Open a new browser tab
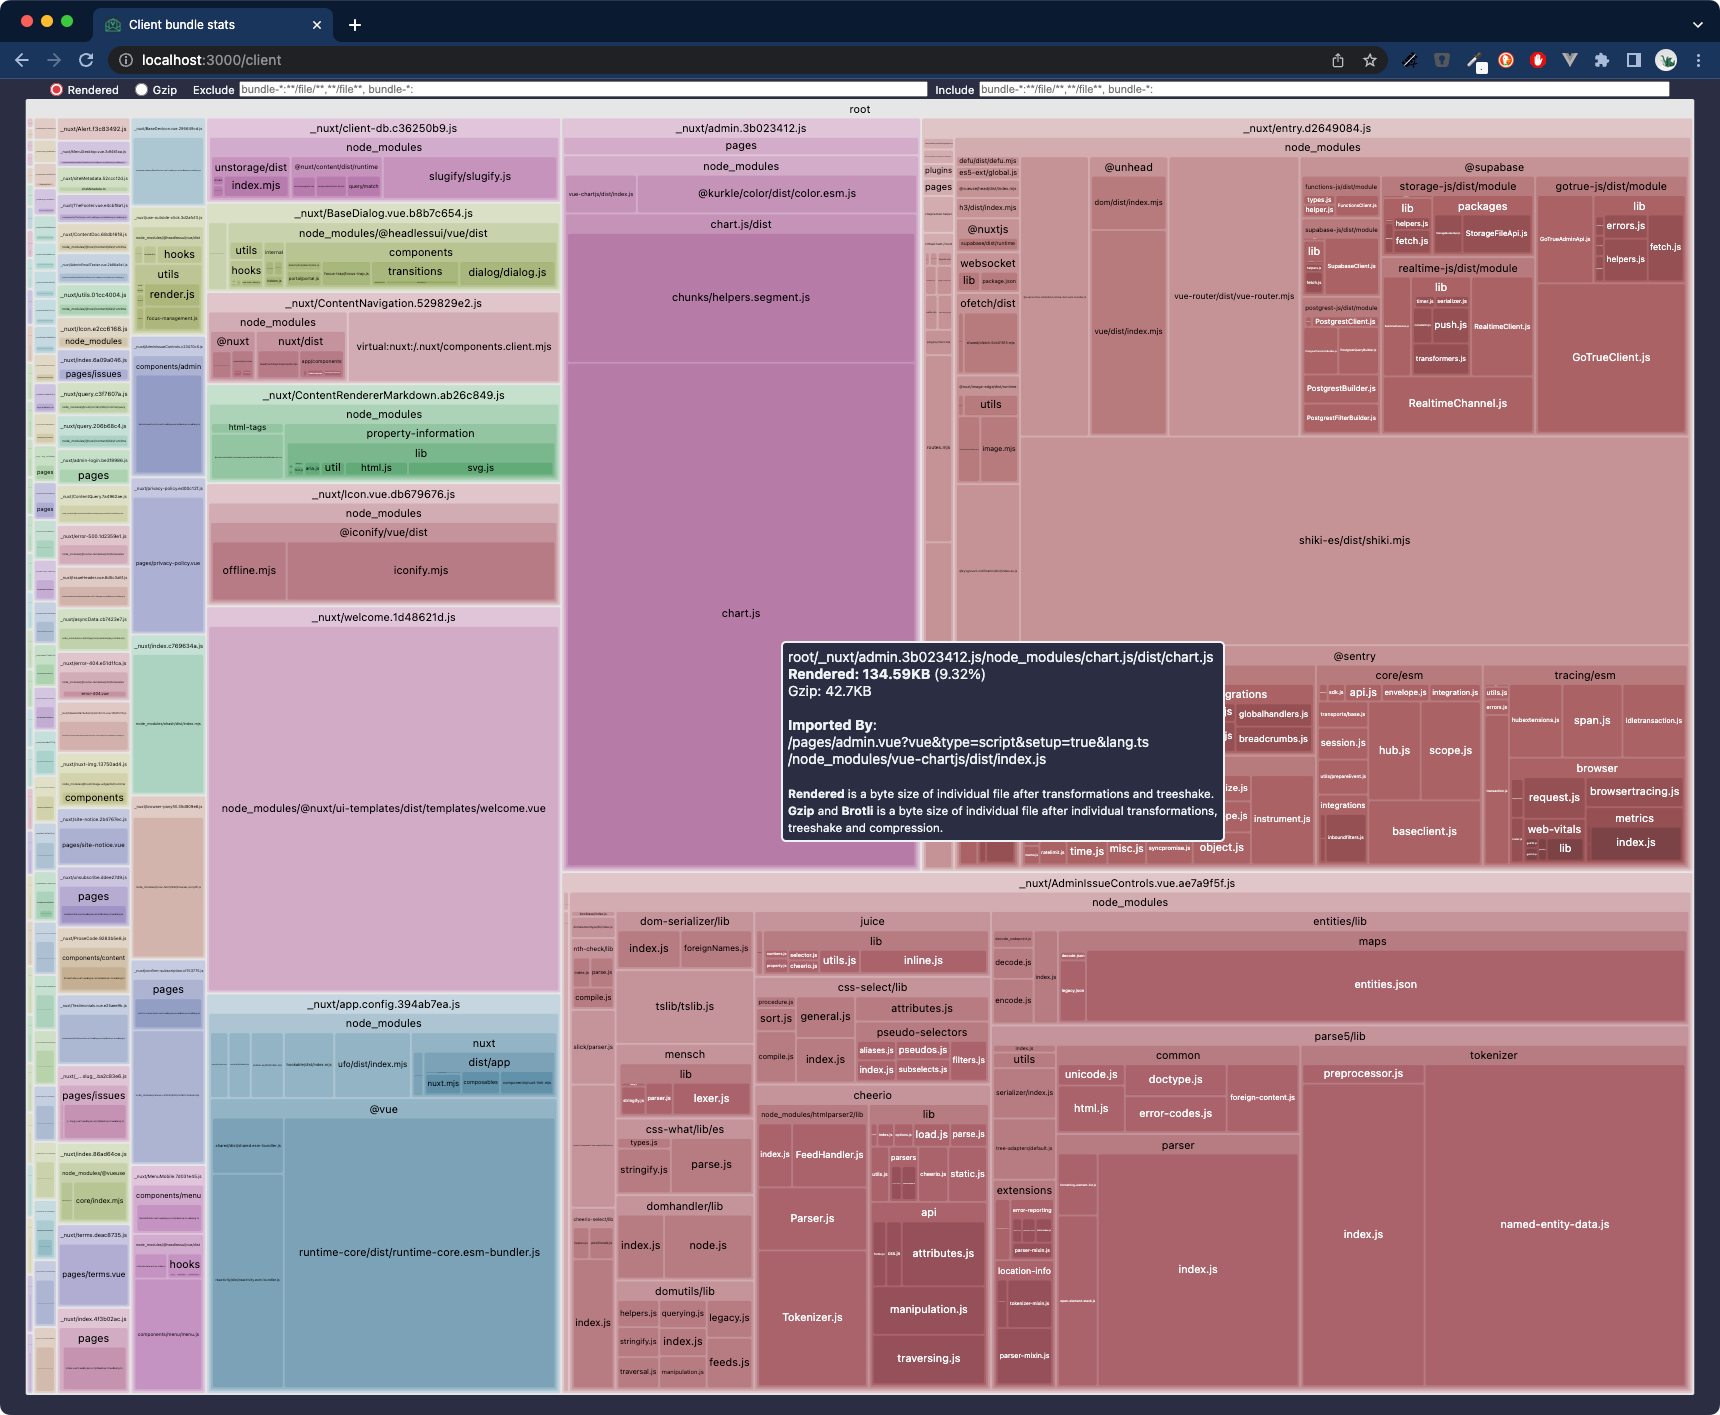1720x1415 pixels. 355,24
